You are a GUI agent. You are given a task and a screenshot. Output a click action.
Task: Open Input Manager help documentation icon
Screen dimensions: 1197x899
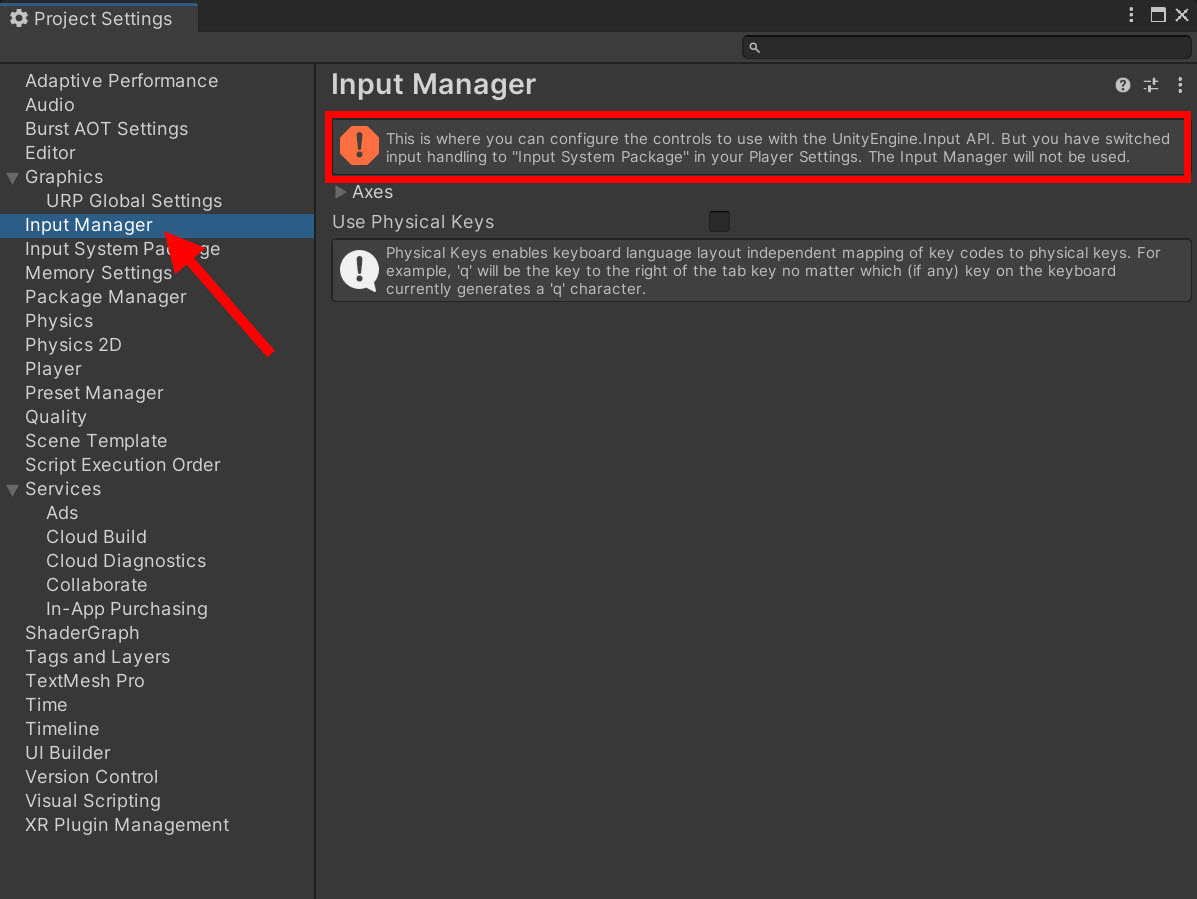click(x=1122, y=85)
